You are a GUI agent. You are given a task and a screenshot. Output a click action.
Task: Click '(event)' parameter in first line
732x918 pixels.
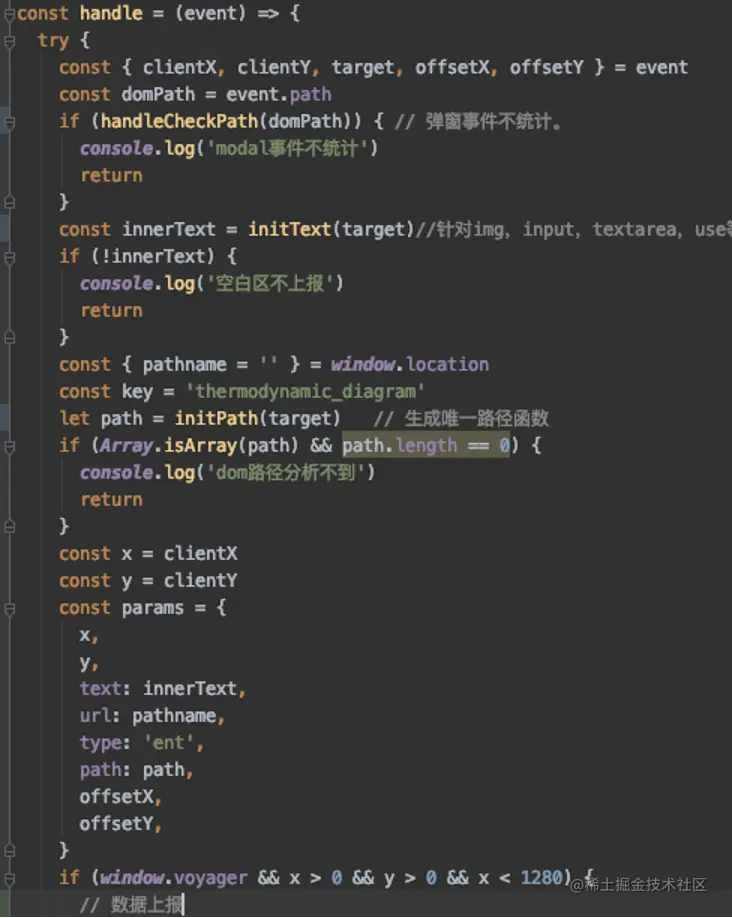211,13
